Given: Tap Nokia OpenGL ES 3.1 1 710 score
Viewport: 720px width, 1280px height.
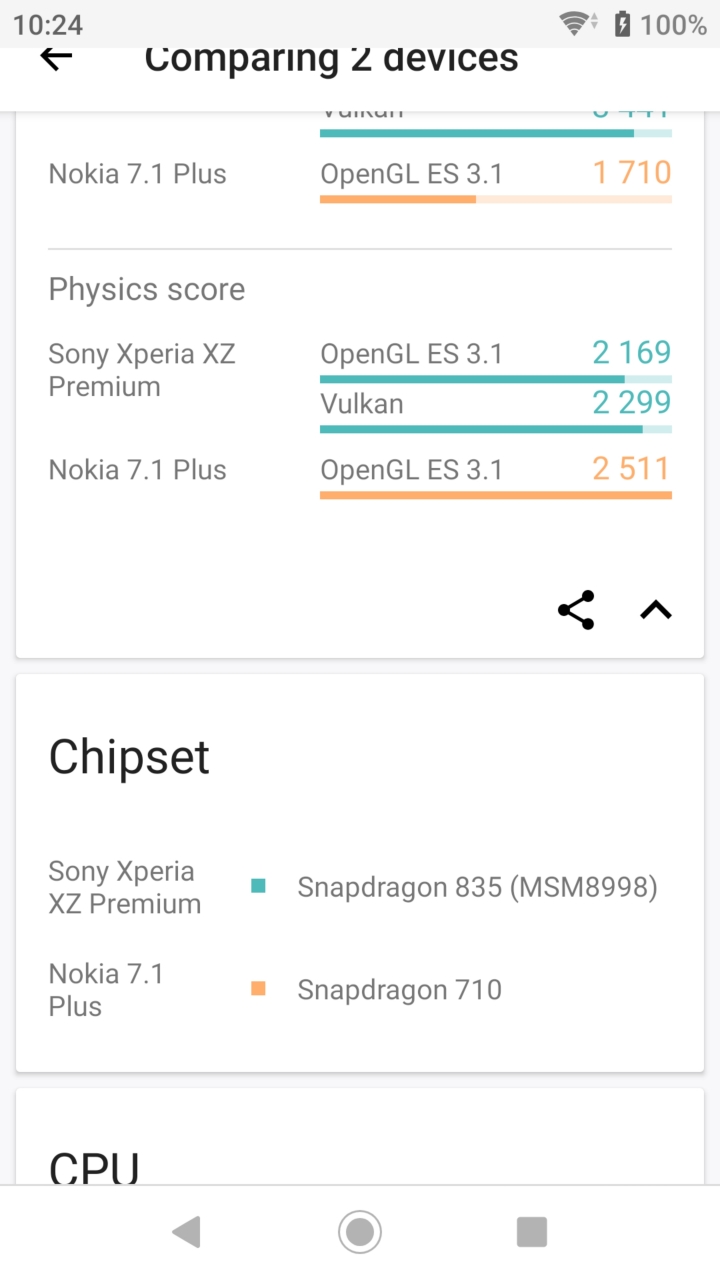Looking at the screenshot, I should pos(632,173).
